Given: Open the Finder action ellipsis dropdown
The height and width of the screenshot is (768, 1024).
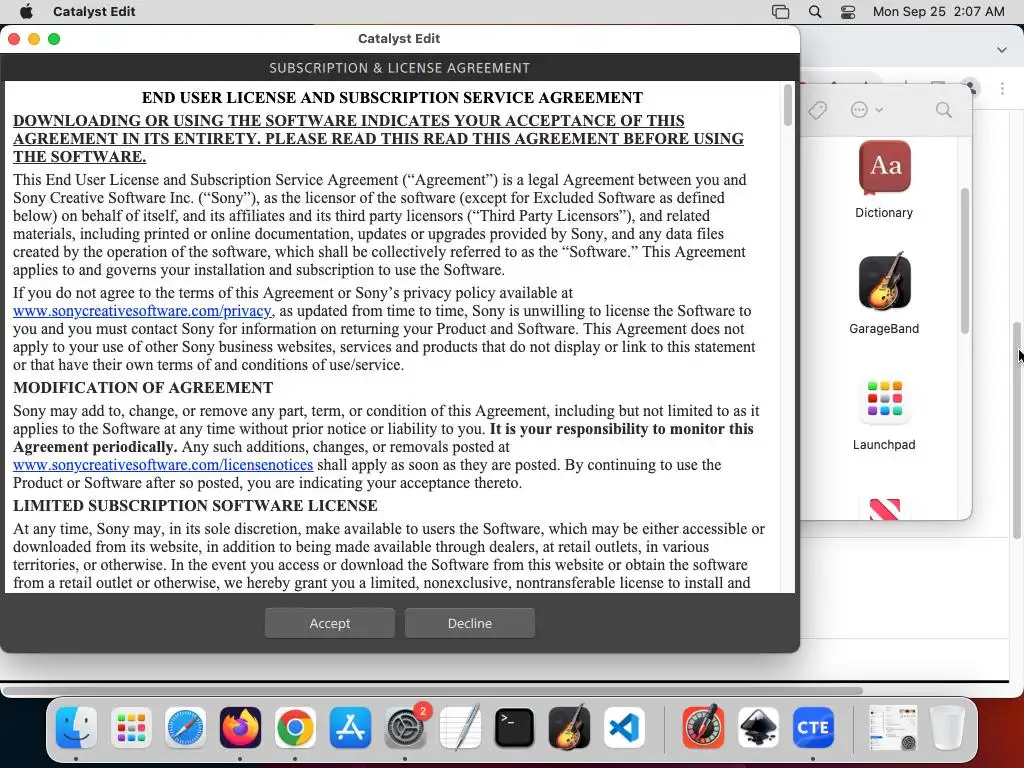Looking at the screenshot, I should point(866,110).
